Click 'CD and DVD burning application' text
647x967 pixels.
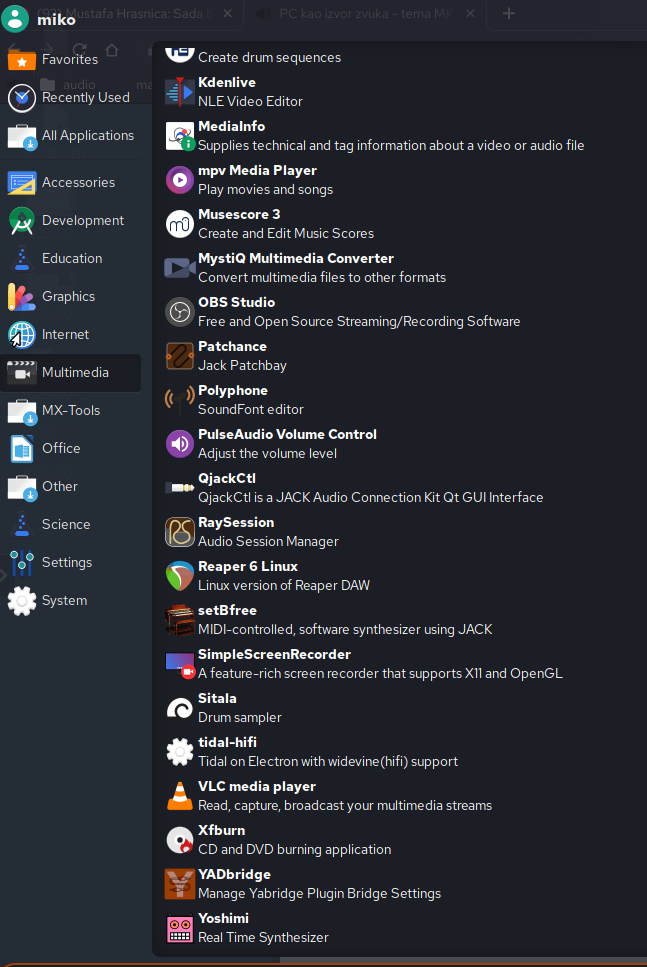pyautogui.click(x=294, y=850)
